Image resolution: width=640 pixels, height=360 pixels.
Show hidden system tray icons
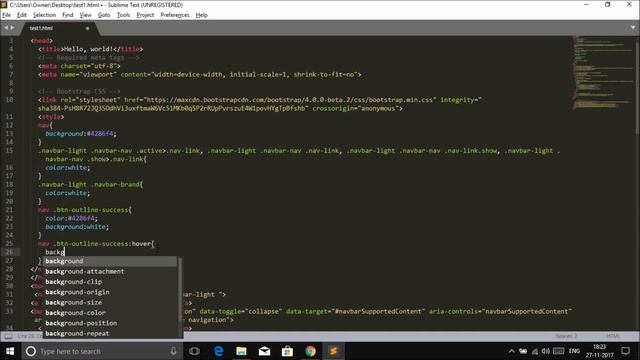tap(511, 351)
